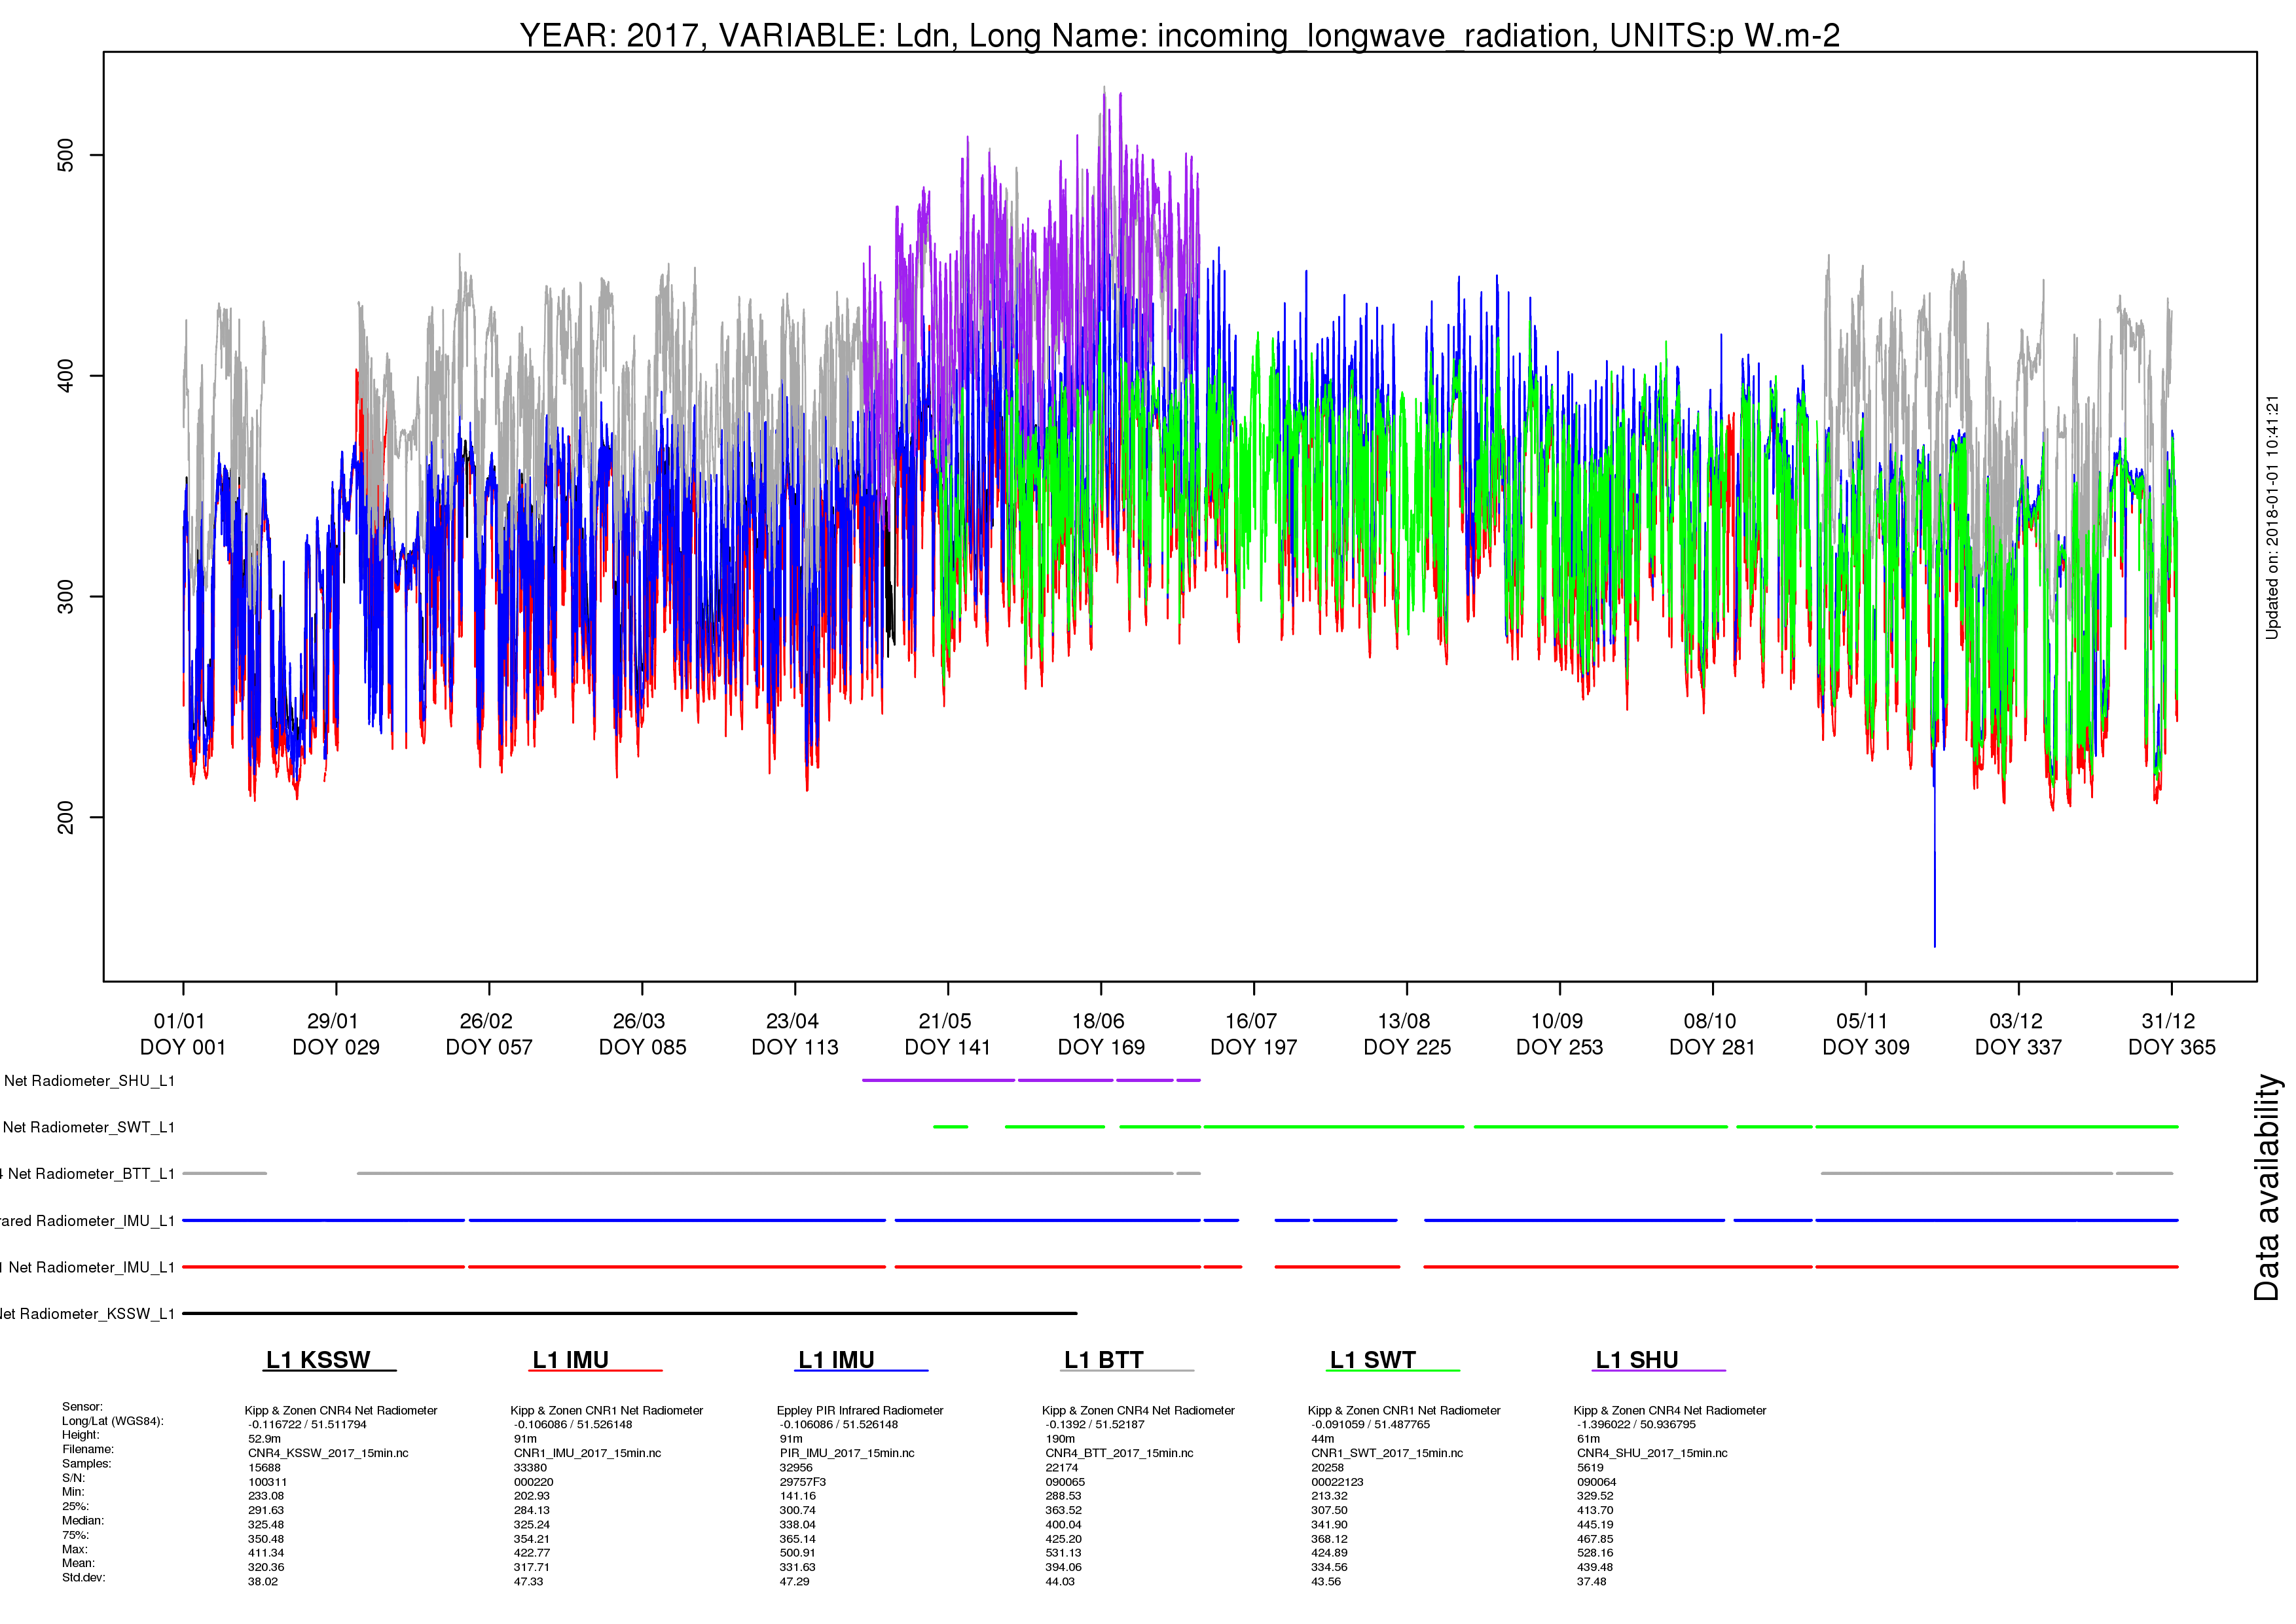Image resolution: width=2296 pixels, height=1624 pixels.
Task: Click the 'Eppley PIR Infrared Radiometer' sensor name
Action: click(860, 1411)
